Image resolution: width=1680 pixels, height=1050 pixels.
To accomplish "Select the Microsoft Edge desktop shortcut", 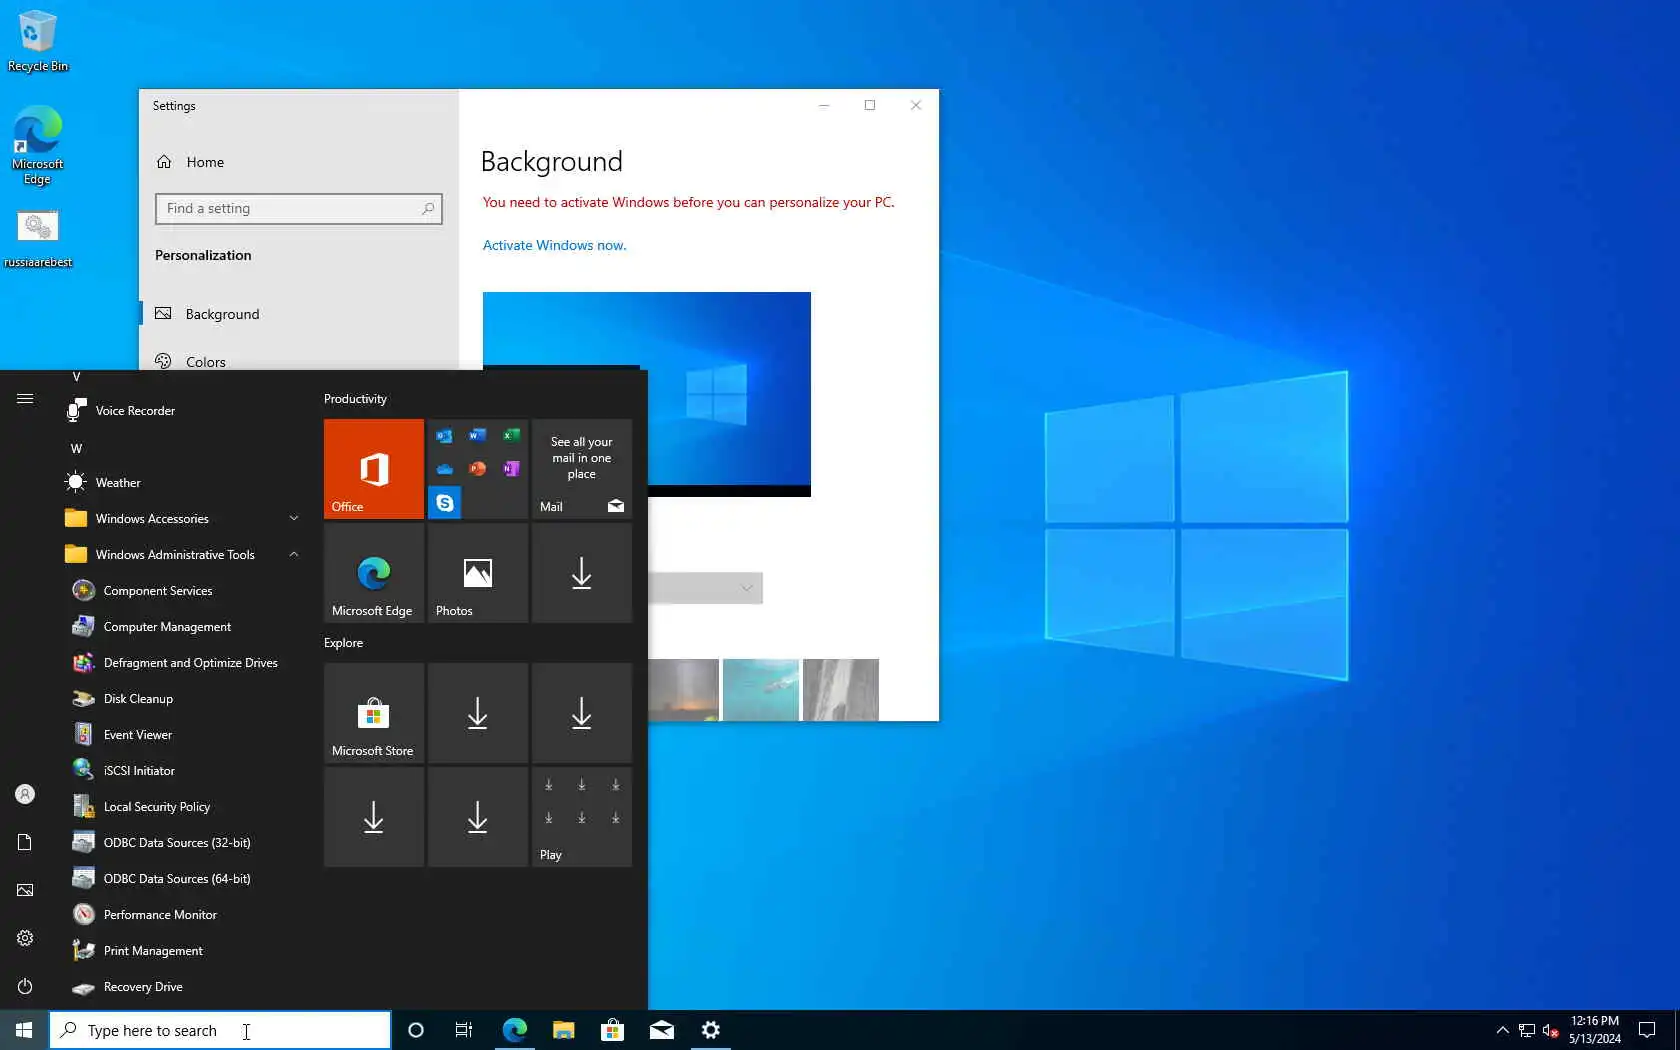I will pyautogui.click(x=38, y=146).
